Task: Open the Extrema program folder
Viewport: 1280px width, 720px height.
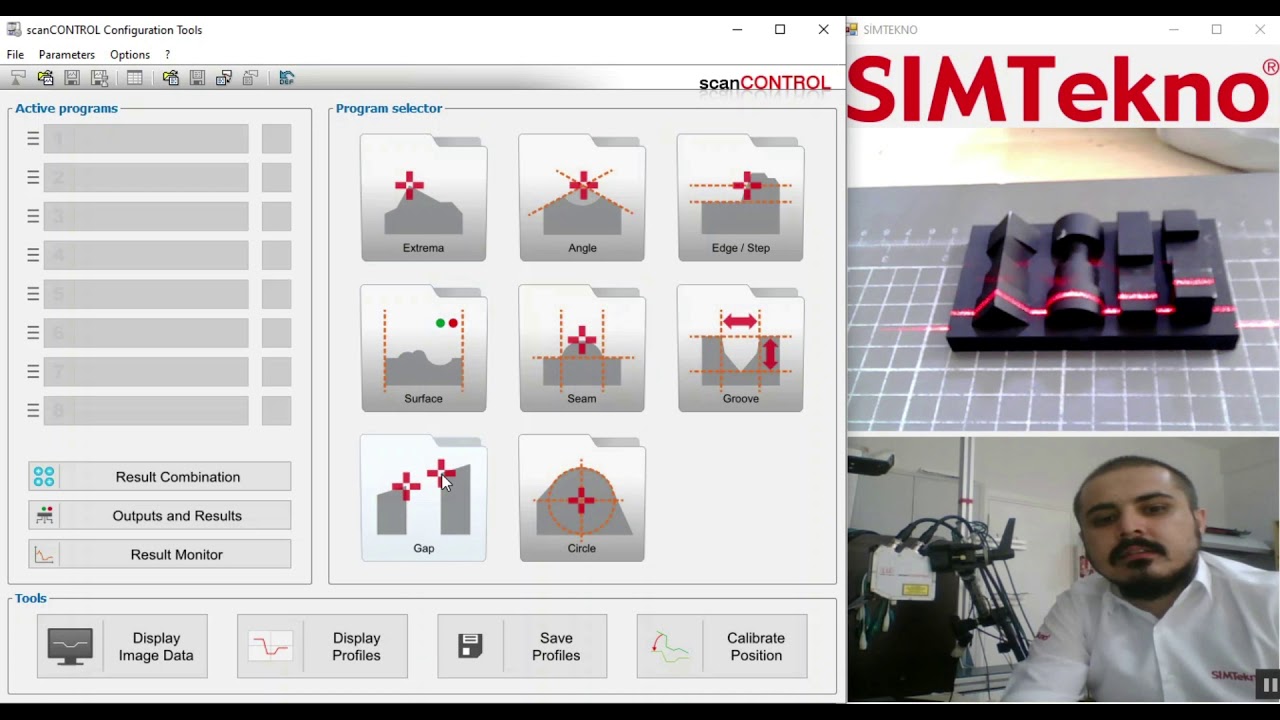Action: tap(423, 197)
